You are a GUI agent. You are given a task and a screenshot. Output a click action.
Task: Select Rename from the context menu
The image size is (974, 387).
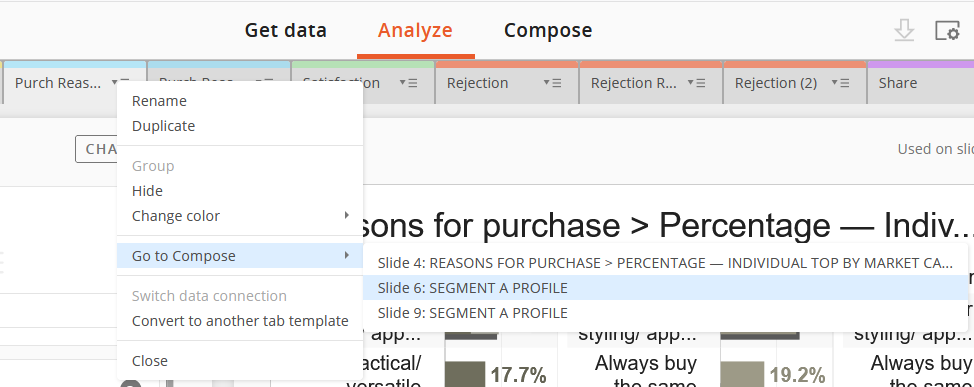pyautogui.click(x=159, y=101)
